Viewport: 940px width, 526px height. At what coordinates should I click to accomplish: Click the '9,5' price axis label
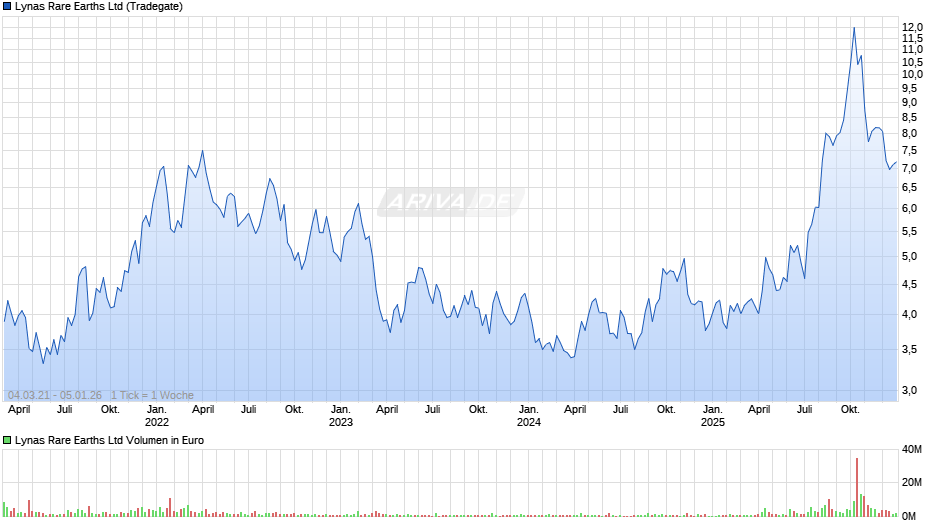point(909,88)
